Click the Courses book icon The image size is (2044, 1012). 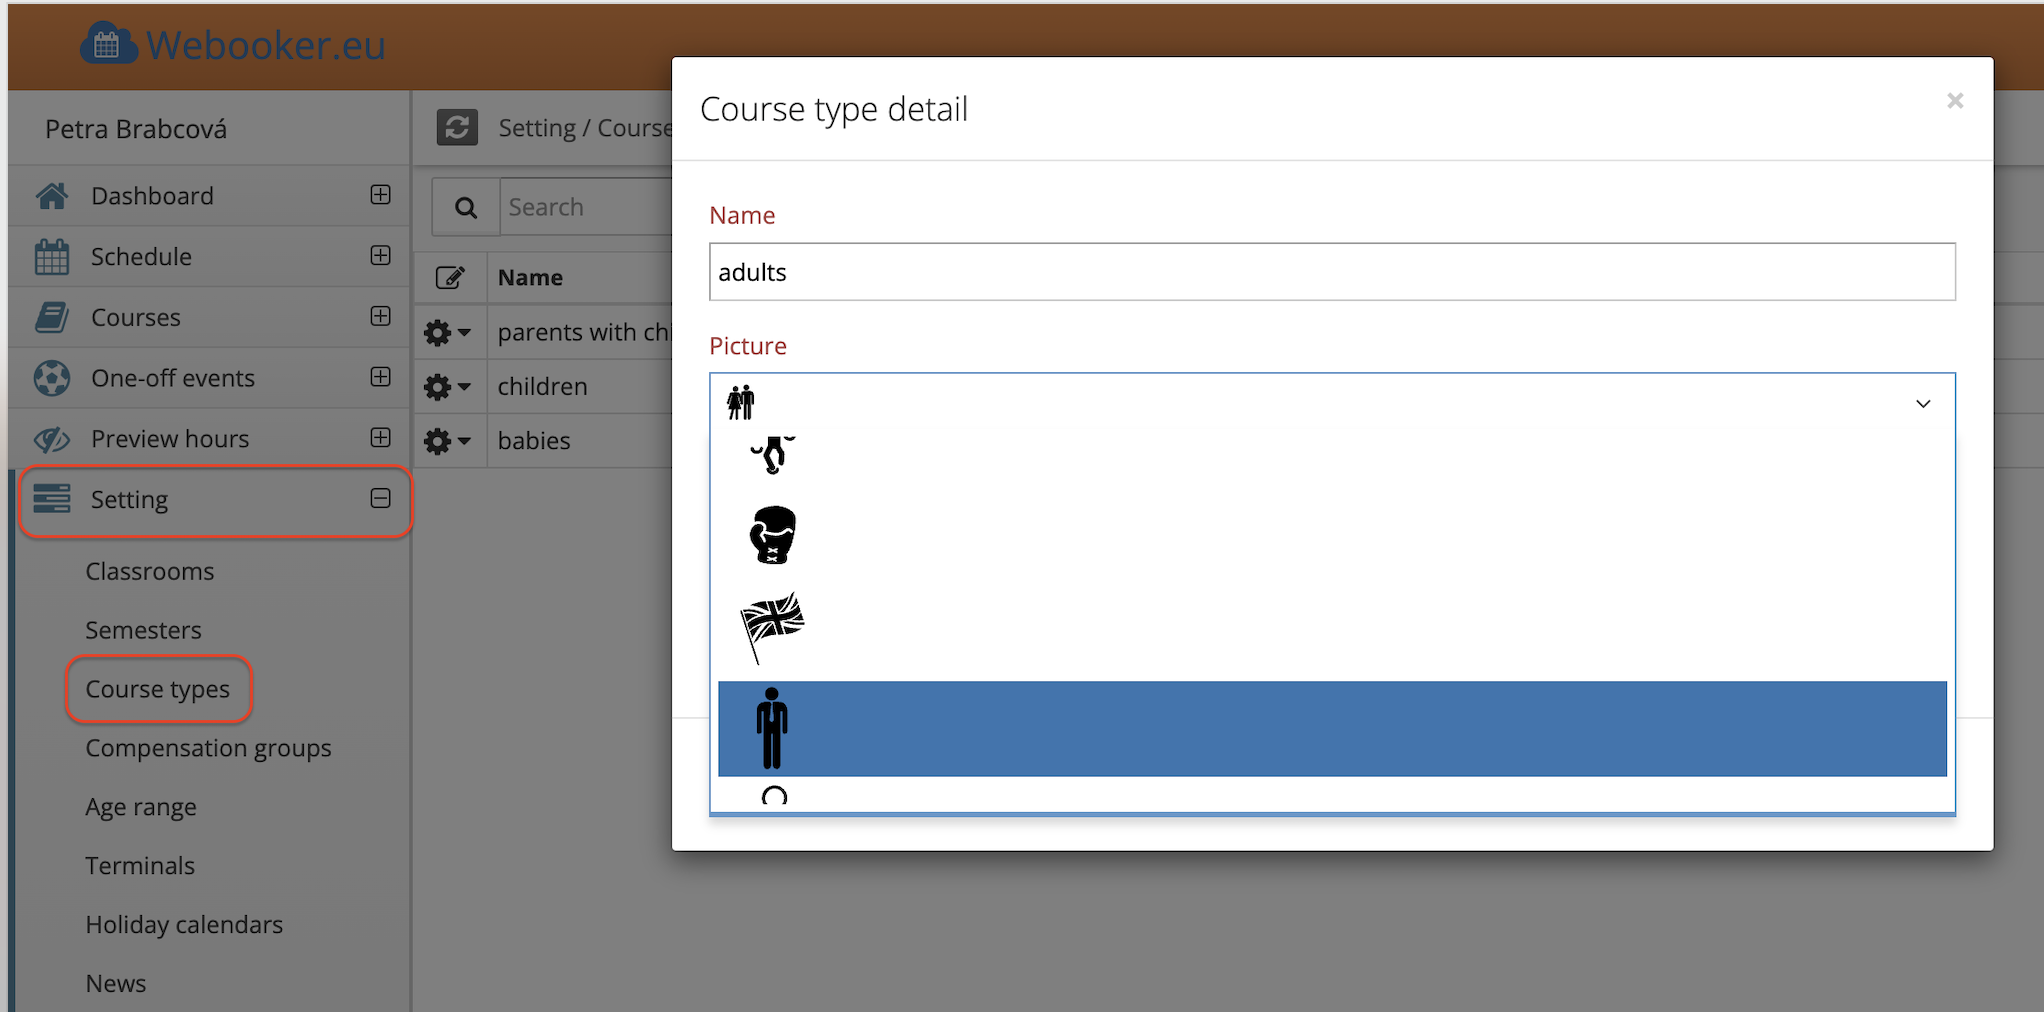point(52,318)
